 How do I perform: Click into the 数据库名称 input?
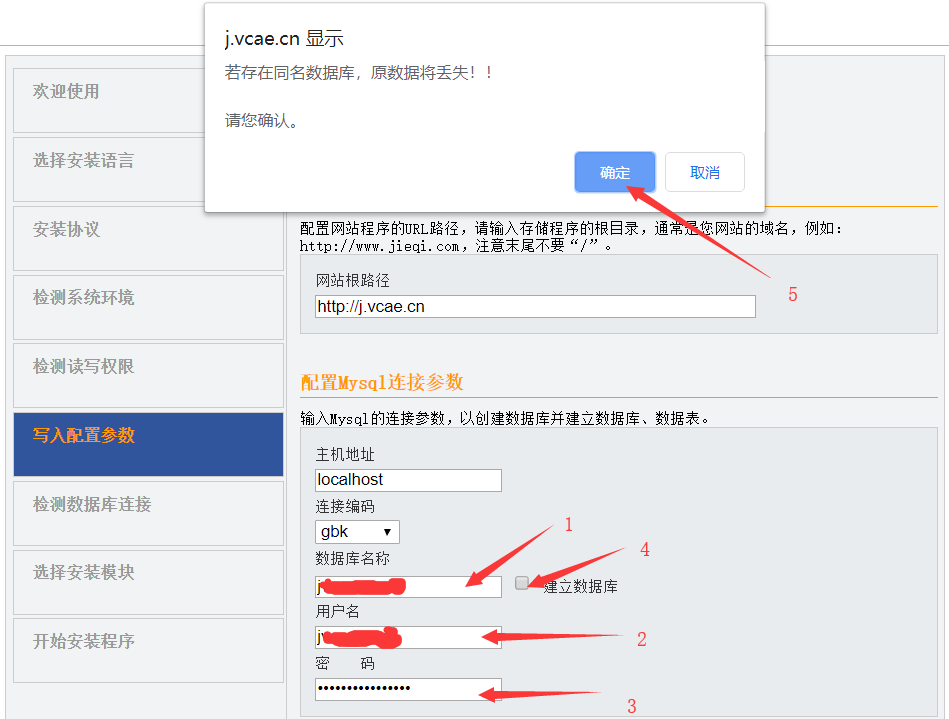[x=408, y=586]
